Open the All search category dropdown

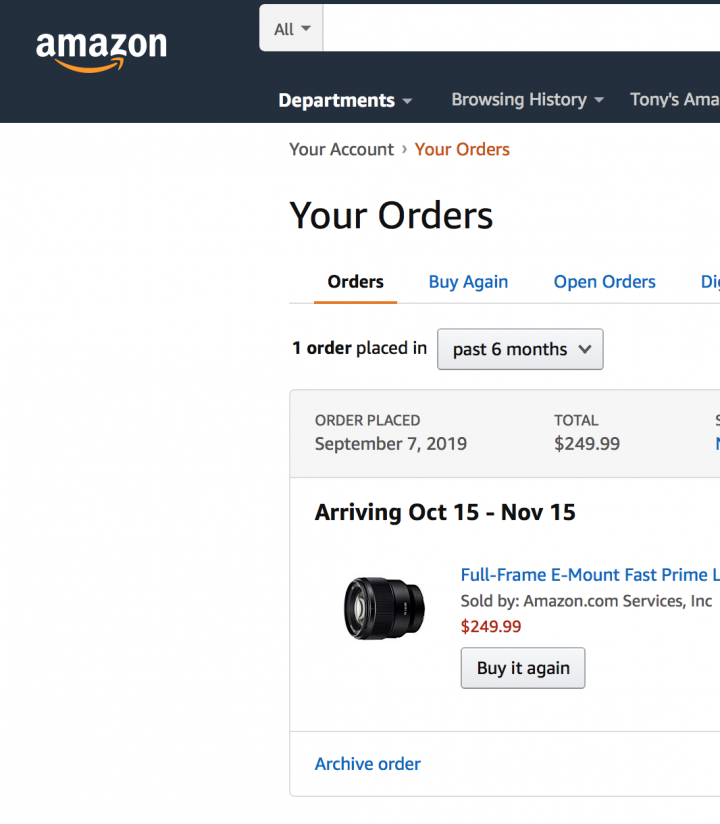pyautogui.click(x=291, y=29)
